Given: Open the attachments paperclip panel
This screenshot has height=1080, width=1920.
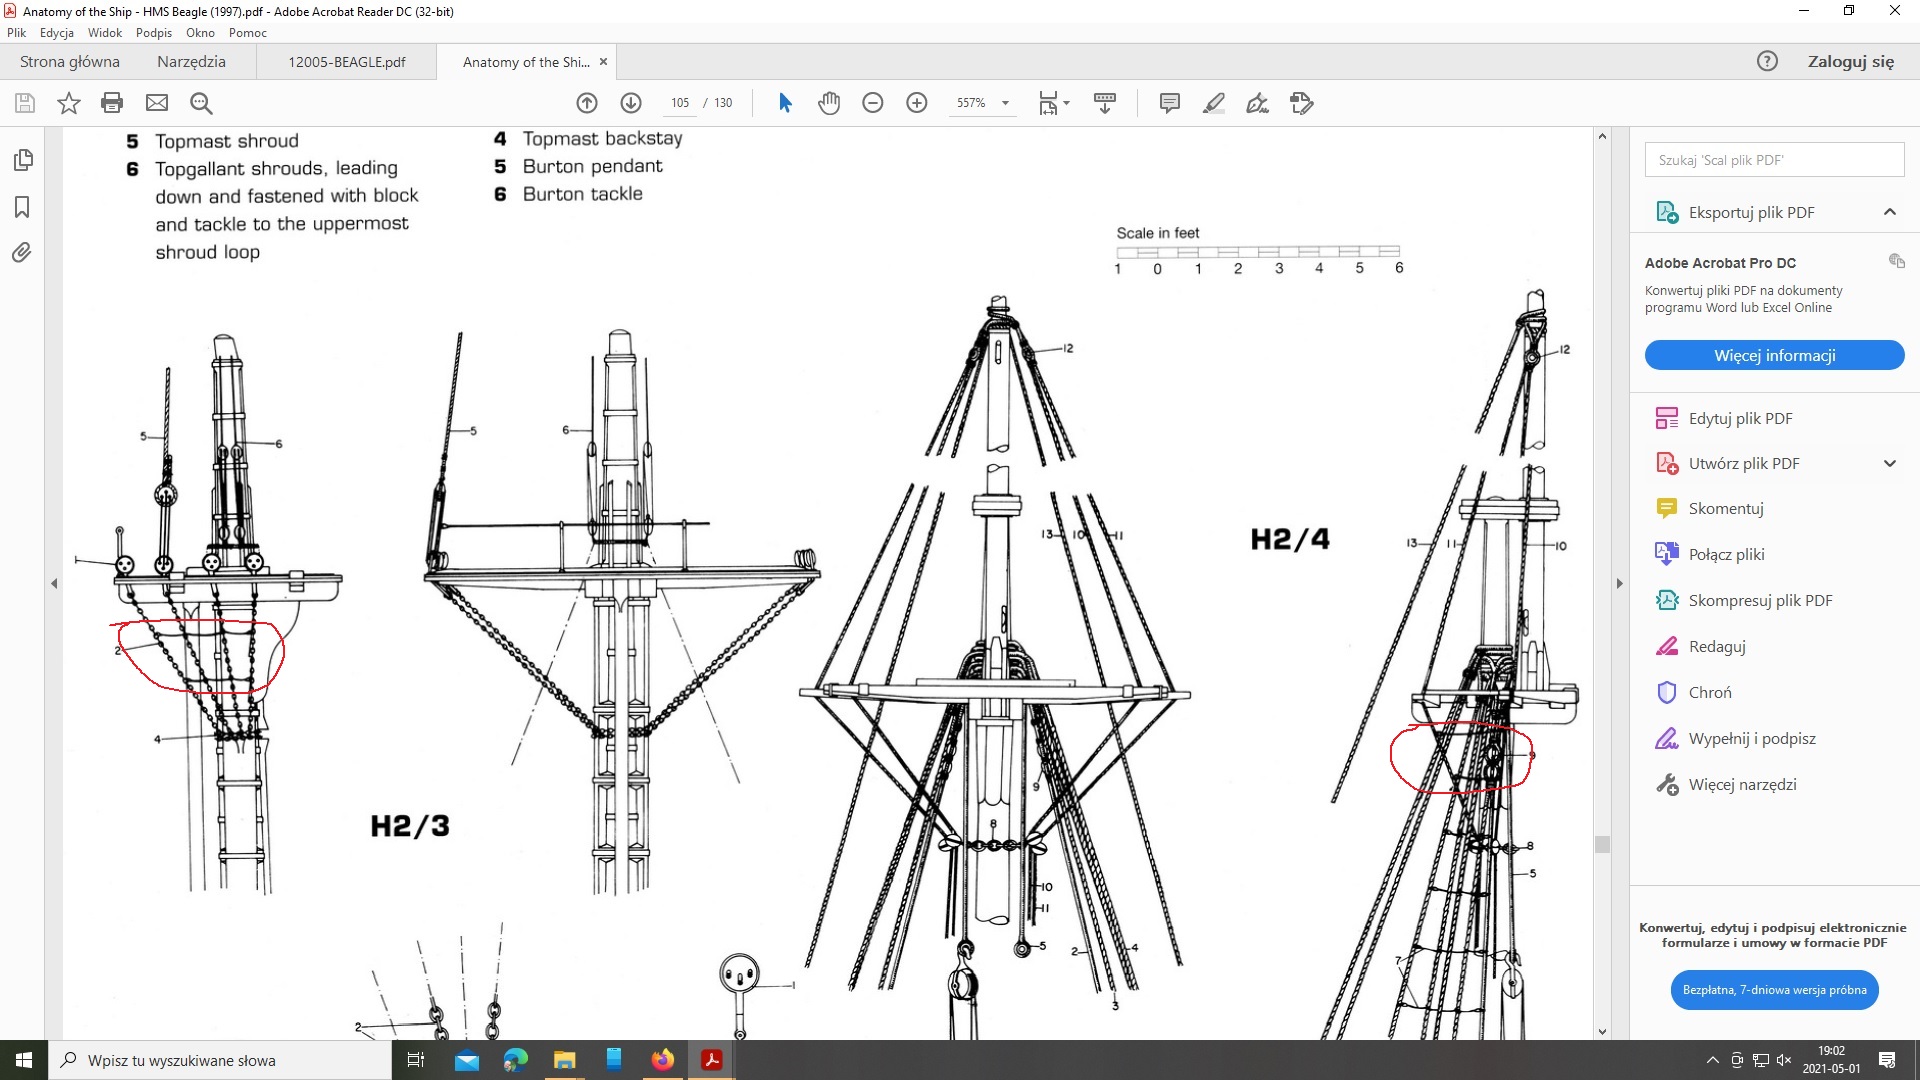Looking at the screenshot, I should pos(22,252).
